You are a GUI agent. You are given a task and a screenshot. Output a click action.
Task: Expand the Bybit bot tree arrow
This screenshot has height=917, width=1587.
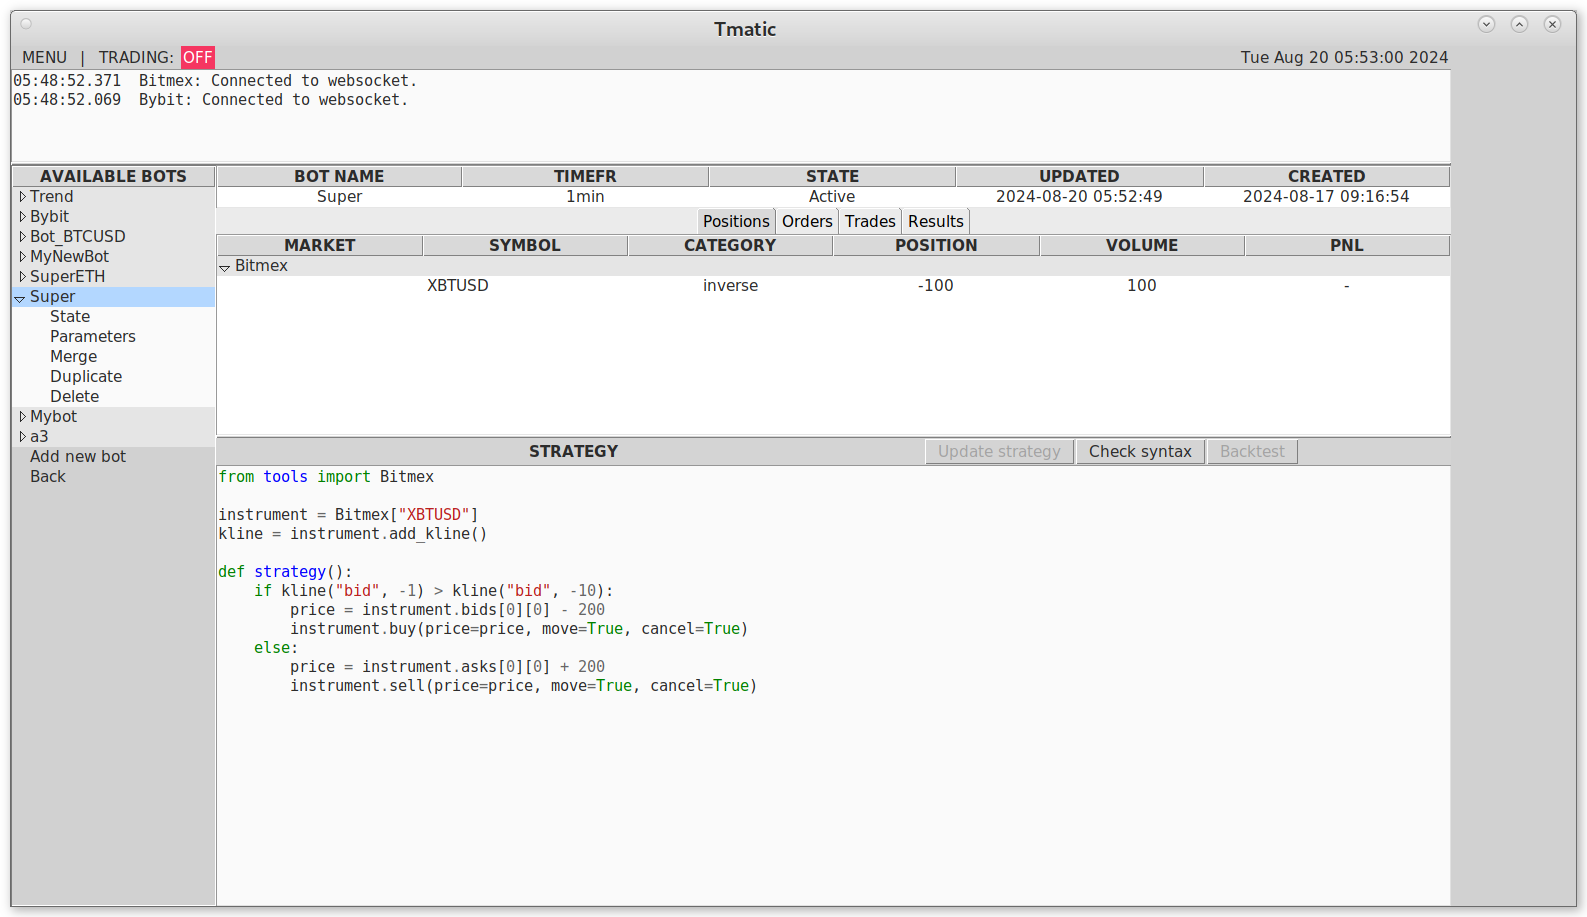22,217
